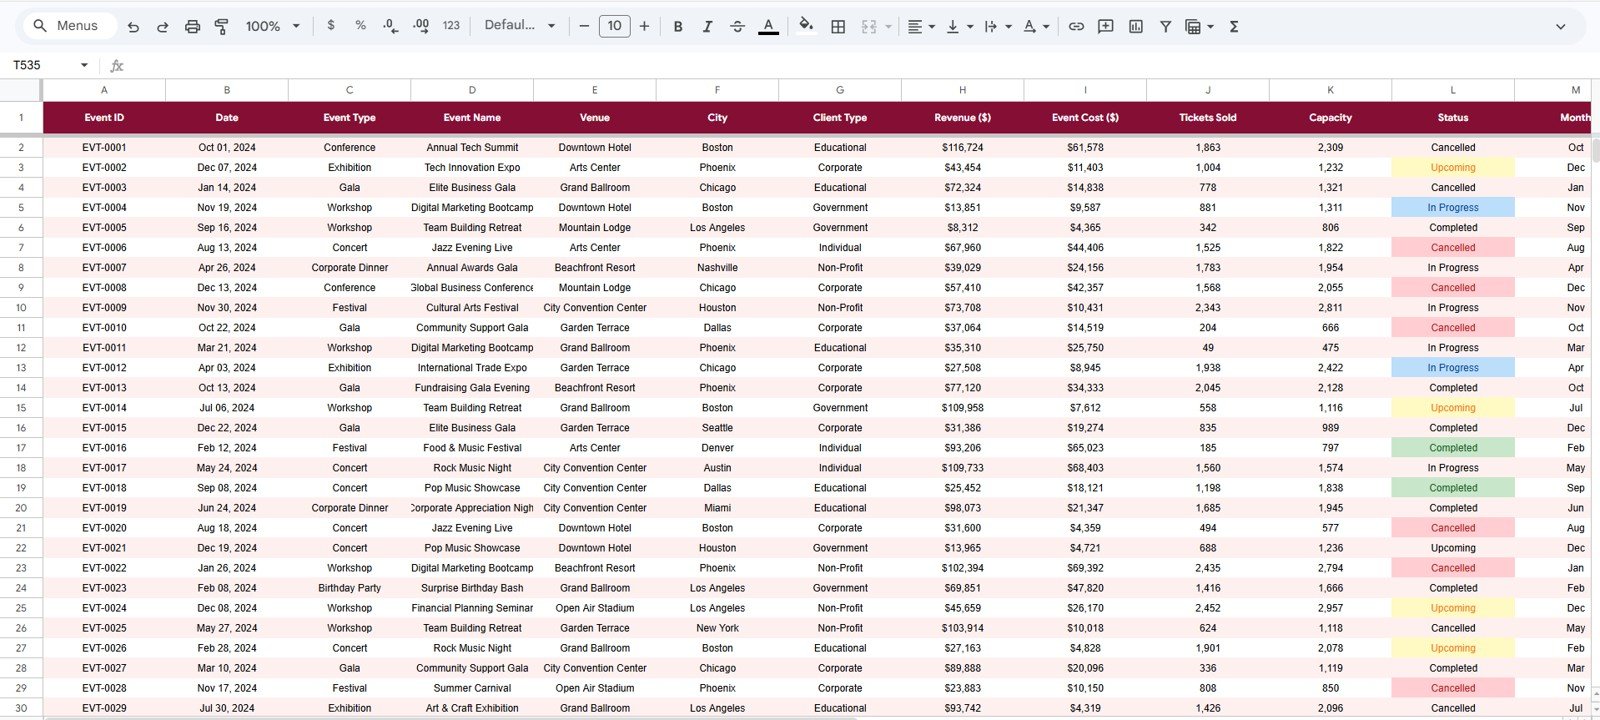Select the Status header cell
Image resolution: width=1600 pixels, height=720 pixels.
[1453, 118]
